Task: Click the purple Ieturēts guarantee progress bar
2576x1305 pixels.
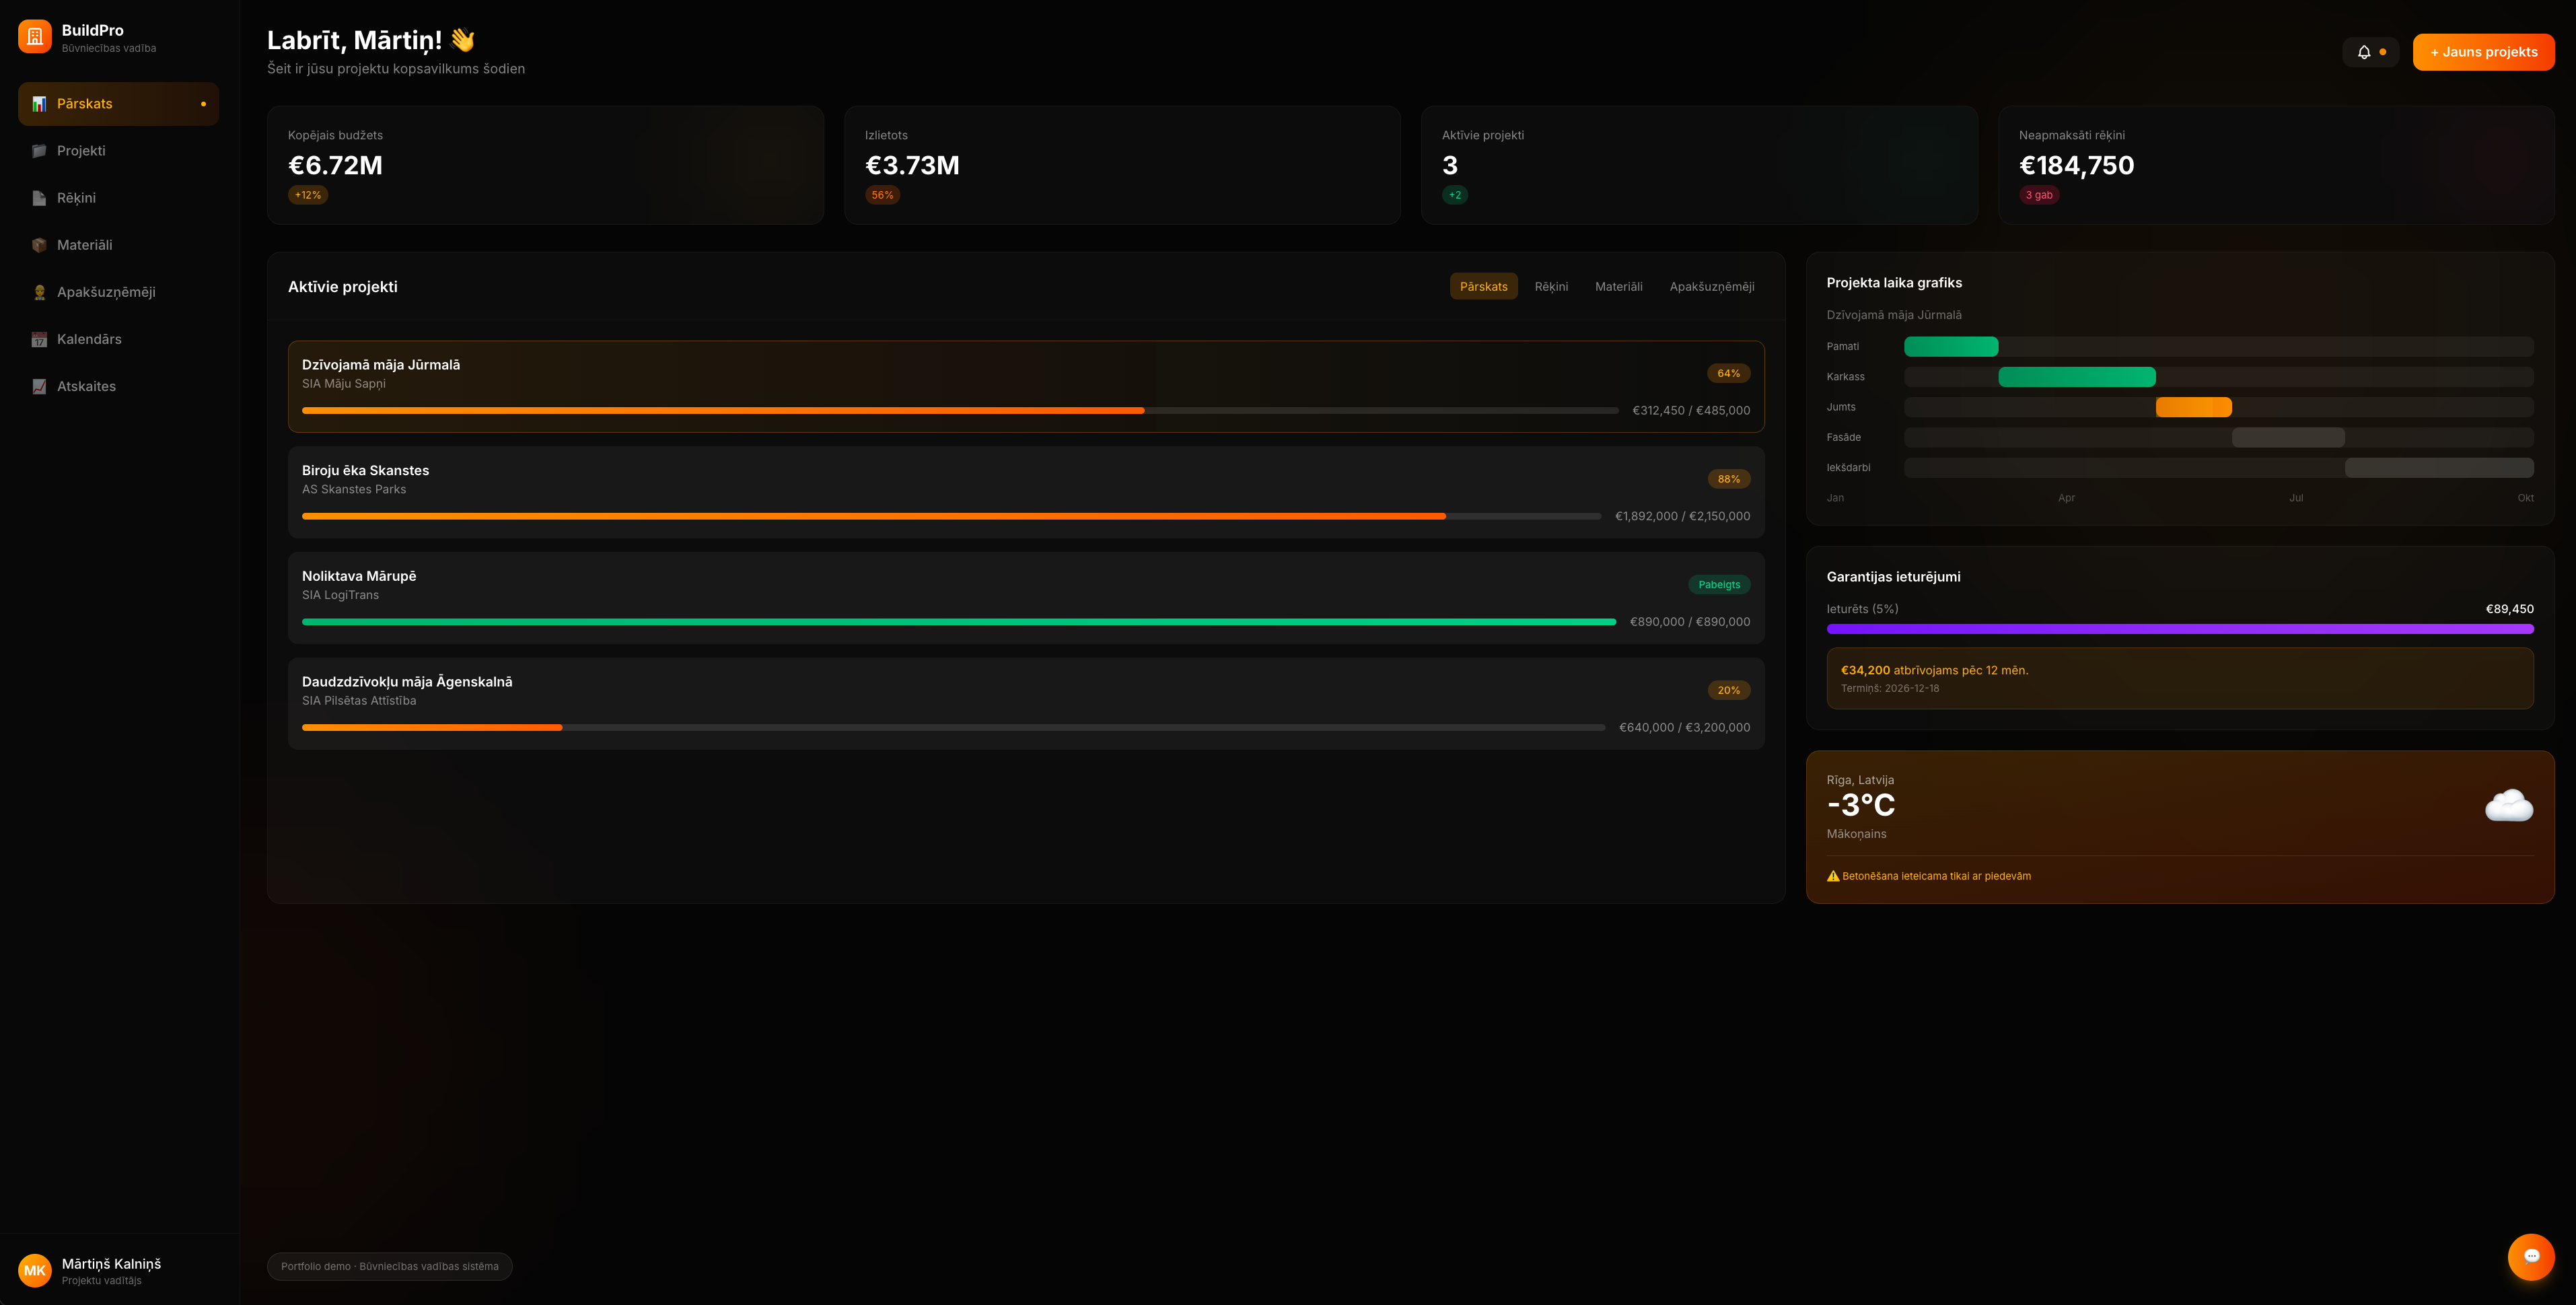Action: [x=2179, y=629]
